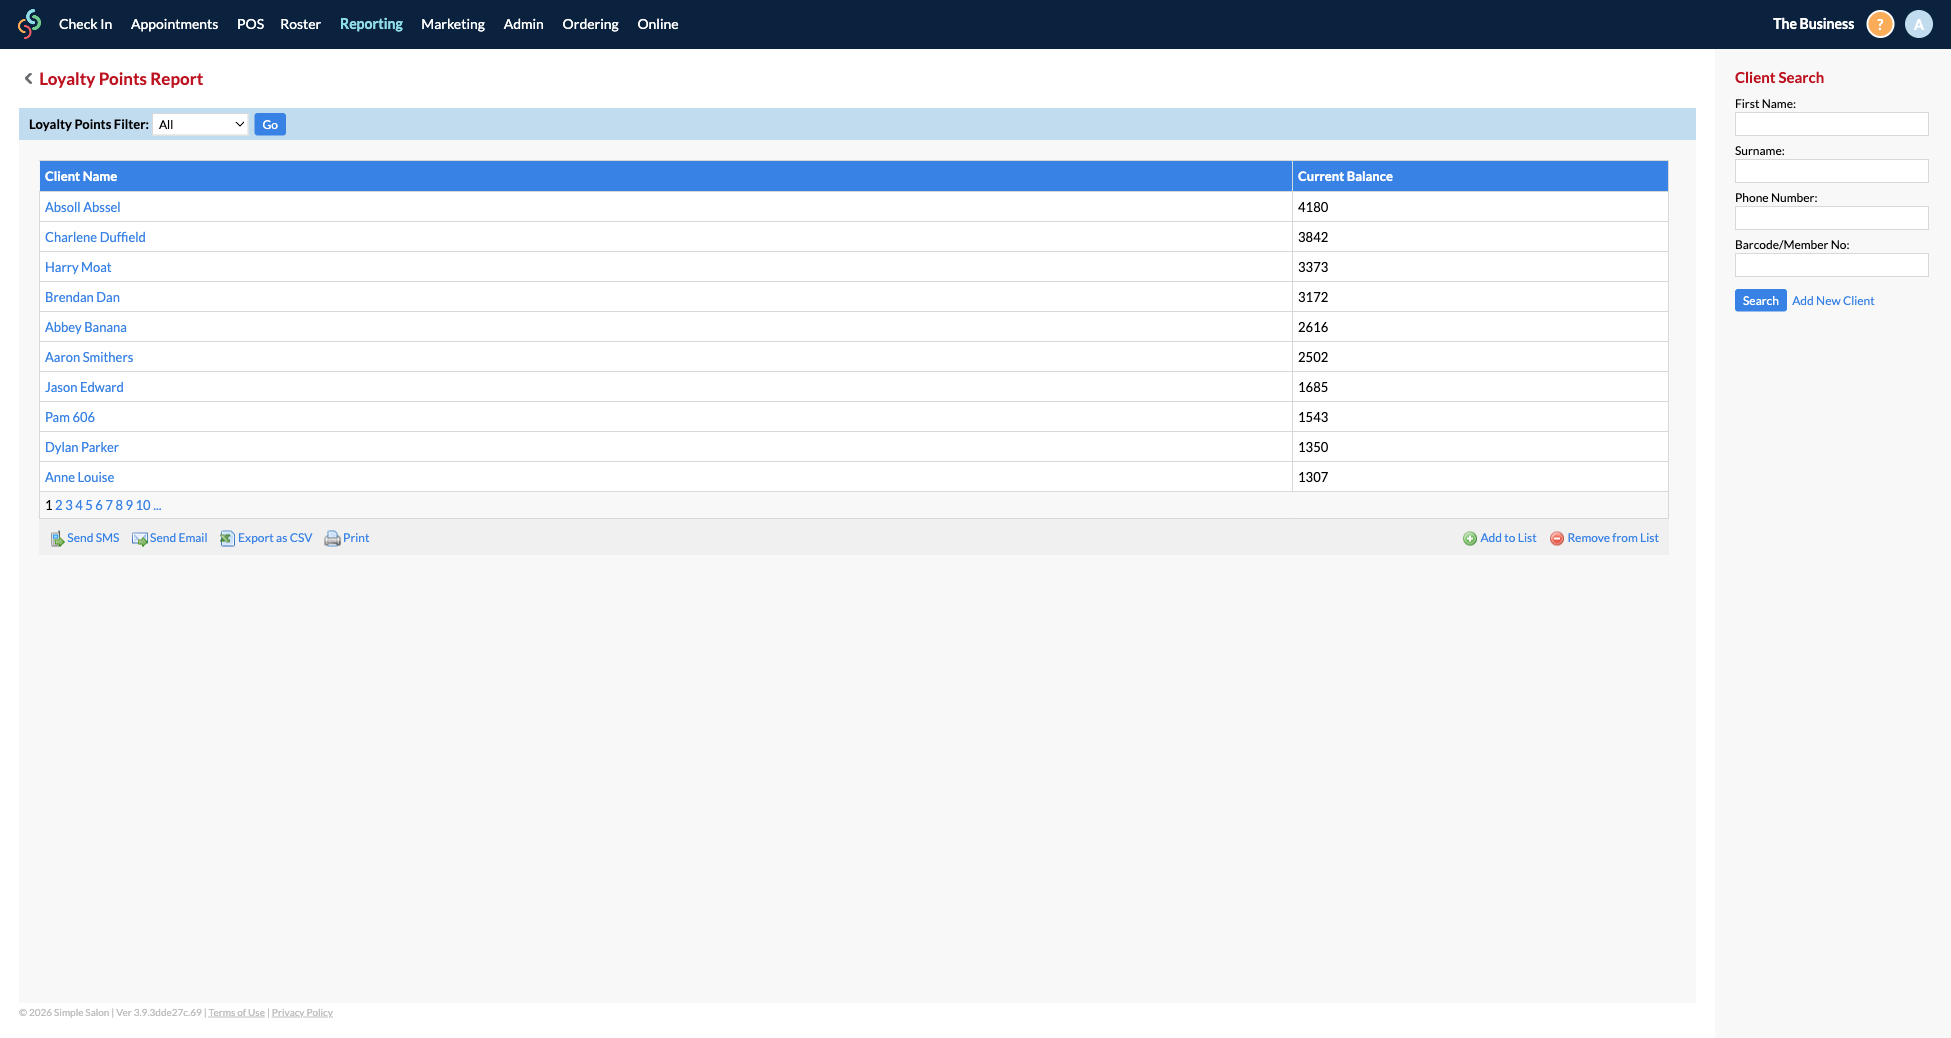Click the Simple Salon logo icon
This screenshot has height=1038, width=1951.
(x=29, y=24)
